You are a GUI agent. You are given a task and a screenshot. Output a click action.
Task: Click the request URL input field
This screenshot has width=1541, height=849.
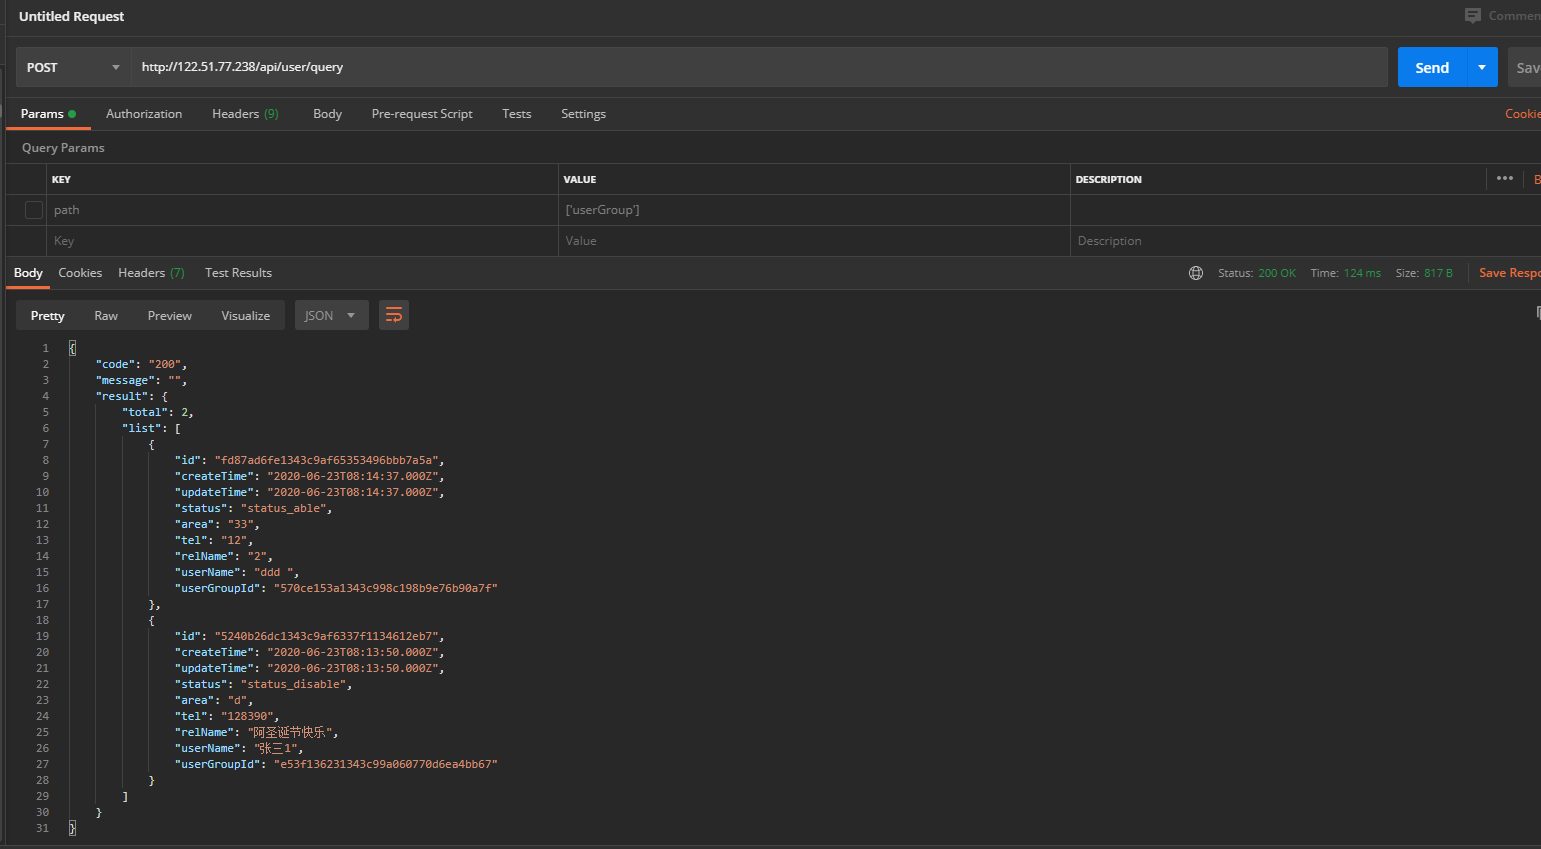click(758, 67)
